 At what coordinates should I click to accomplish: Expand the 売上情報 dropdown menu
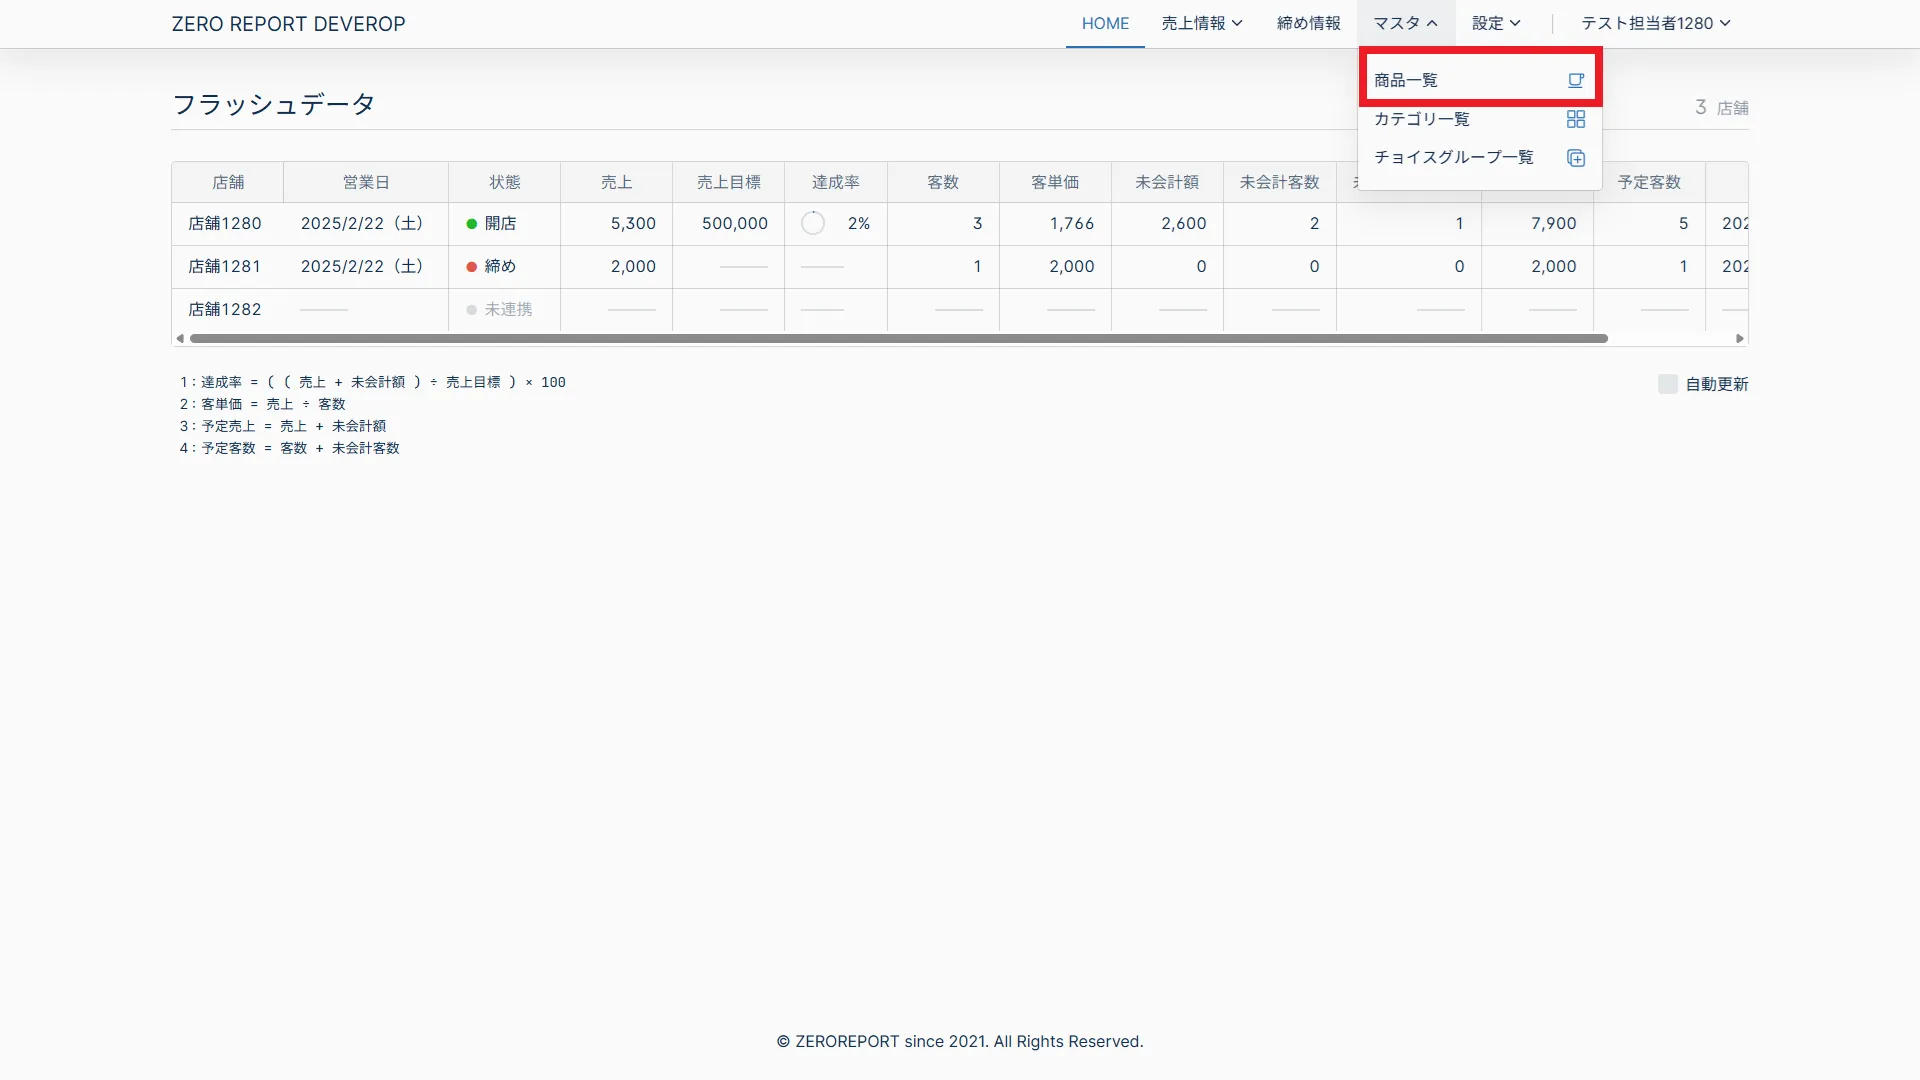point(1201,23)
